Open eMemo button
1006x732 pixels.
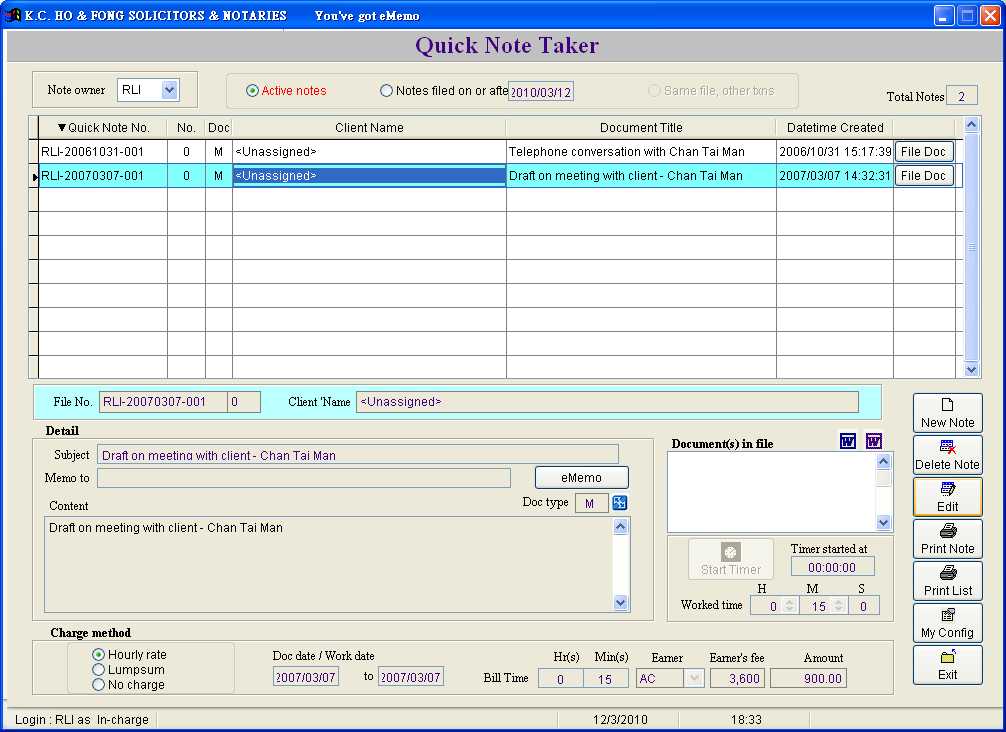click(581, 478)
